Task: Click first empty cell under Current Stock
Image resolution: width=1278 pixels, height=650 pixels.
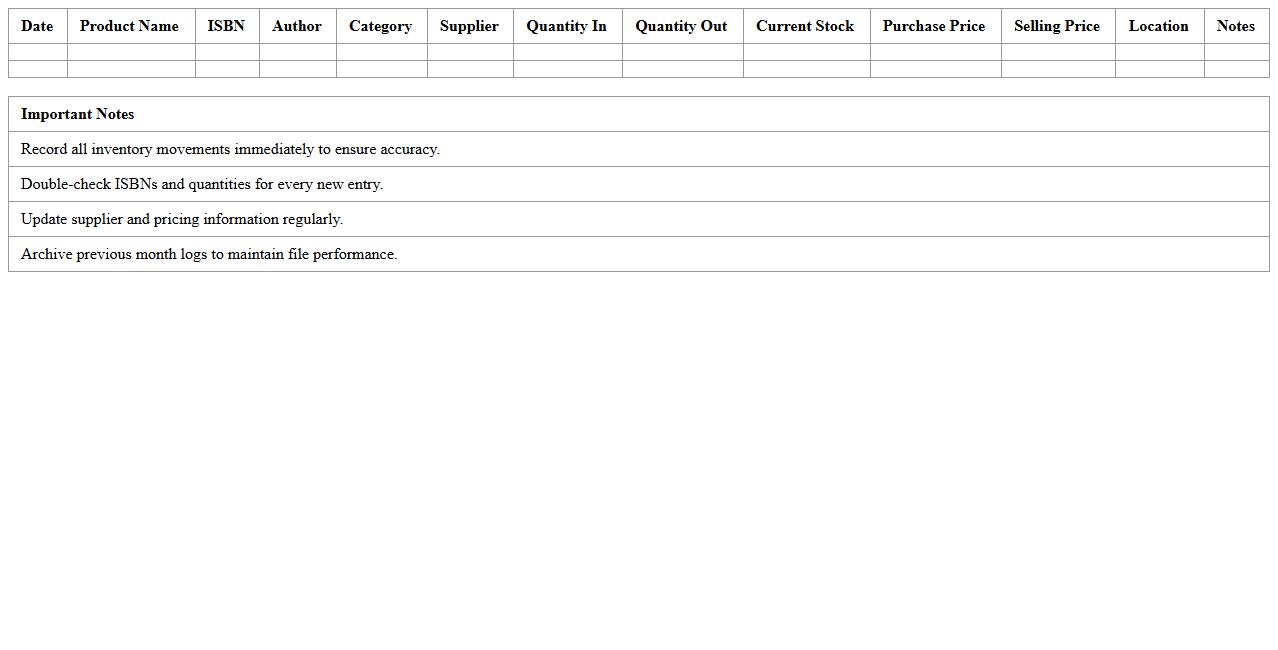Action: coord(806,52)
